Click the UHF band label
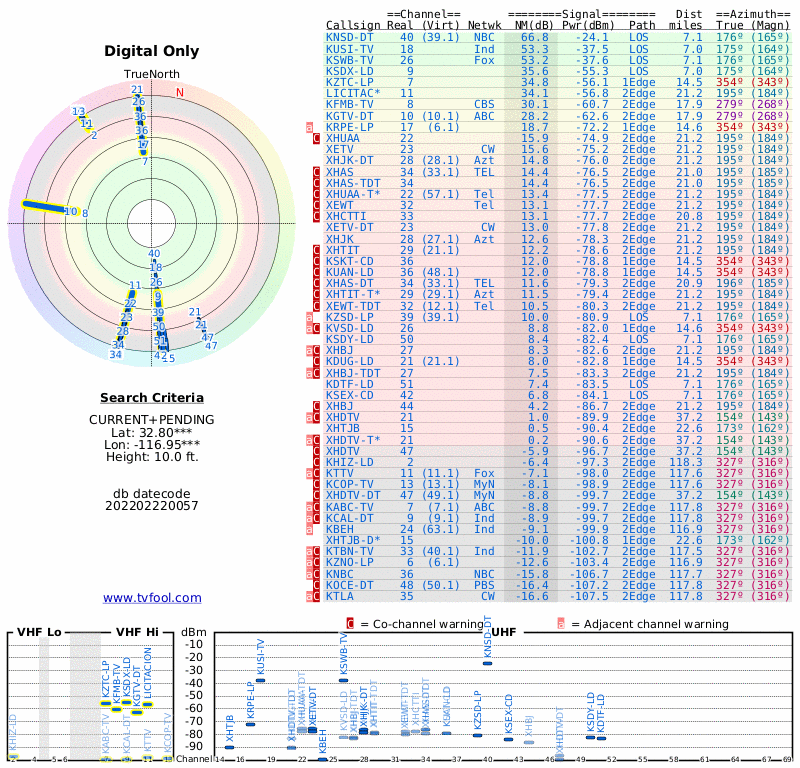The width and height of the screenshot is (800, 768). pos(504,632)
